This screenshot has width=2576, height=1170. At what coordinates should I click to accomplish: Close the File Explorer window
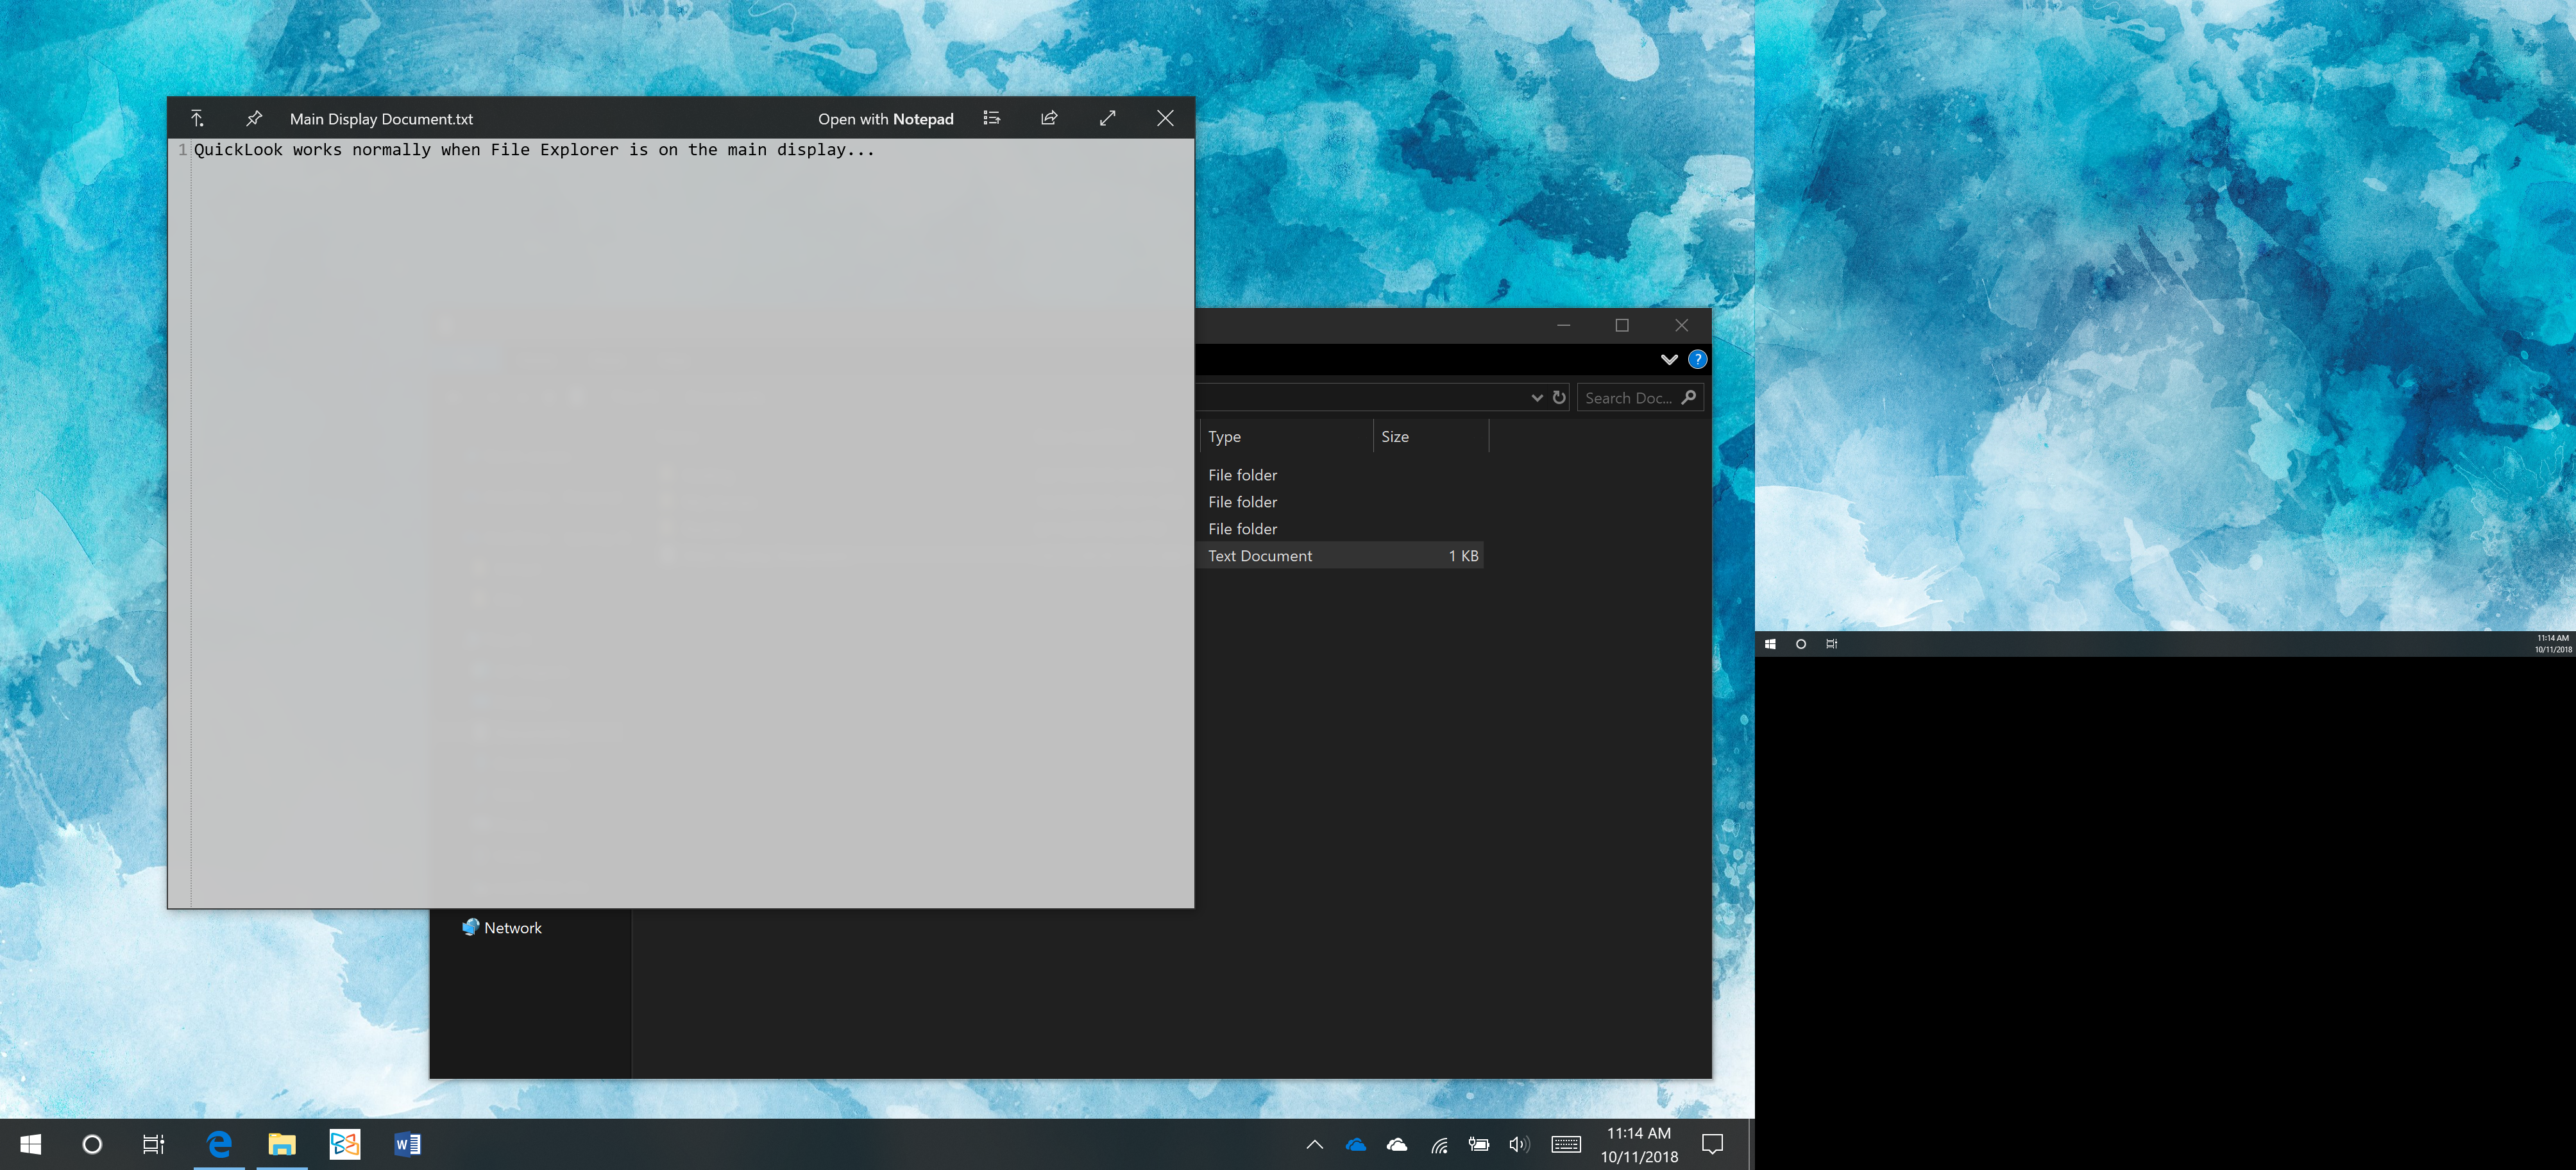click(x=1681, y=325)
